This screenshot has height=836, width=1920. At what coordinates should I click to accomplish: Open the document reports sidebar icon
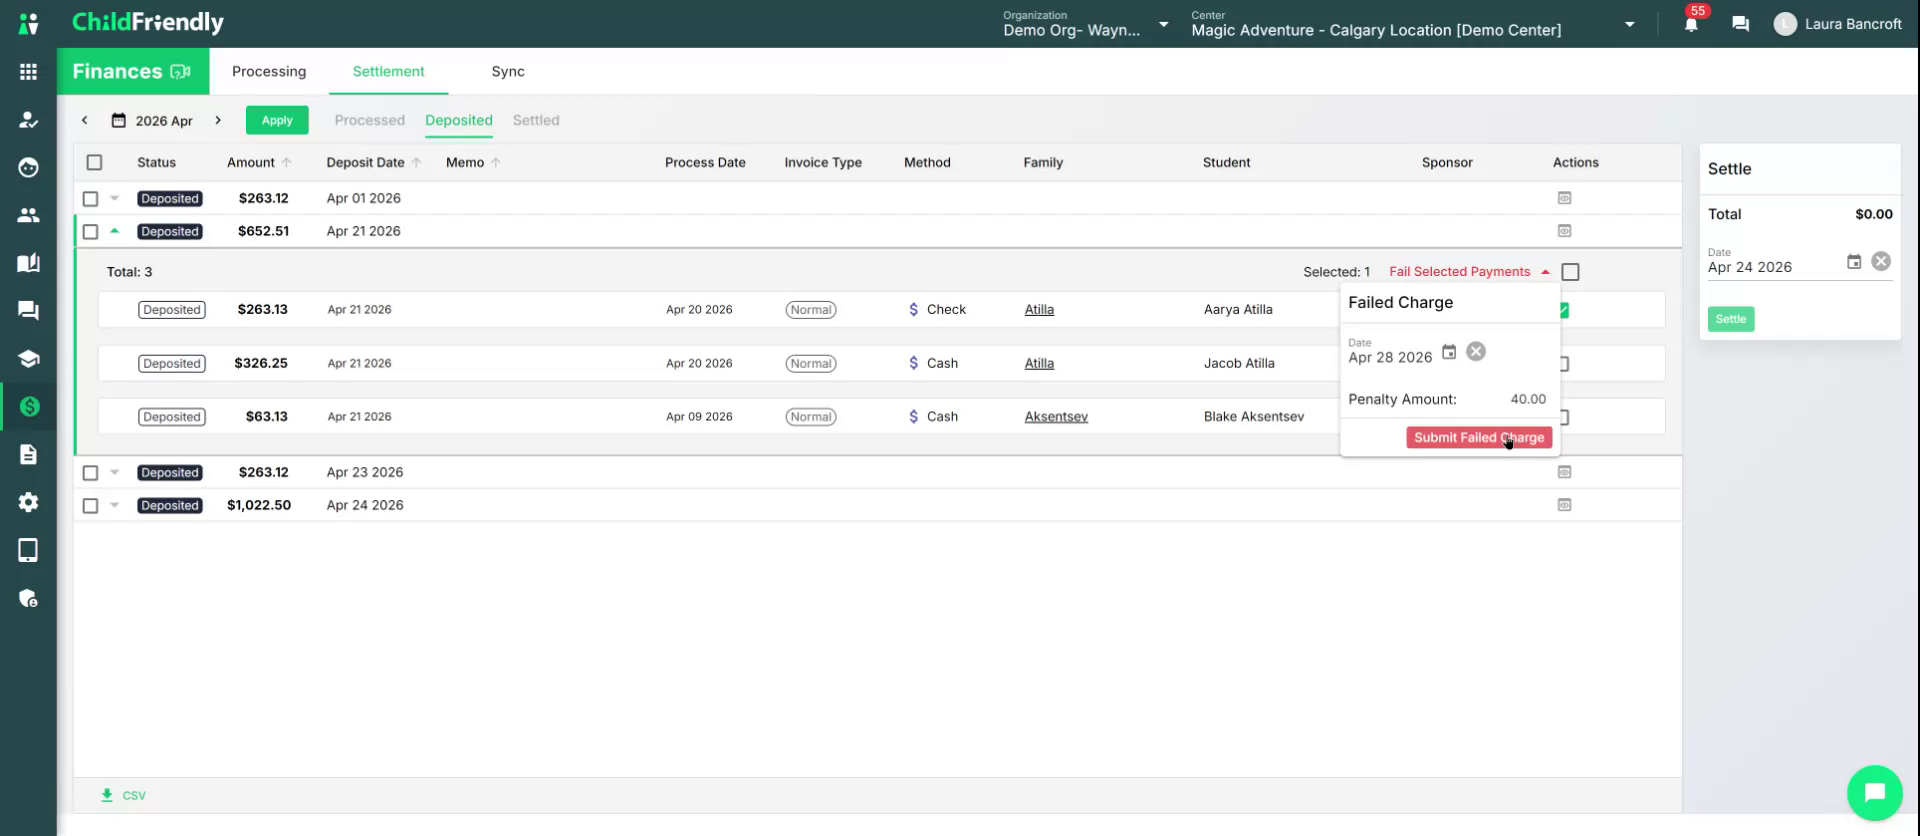[28, 455]
